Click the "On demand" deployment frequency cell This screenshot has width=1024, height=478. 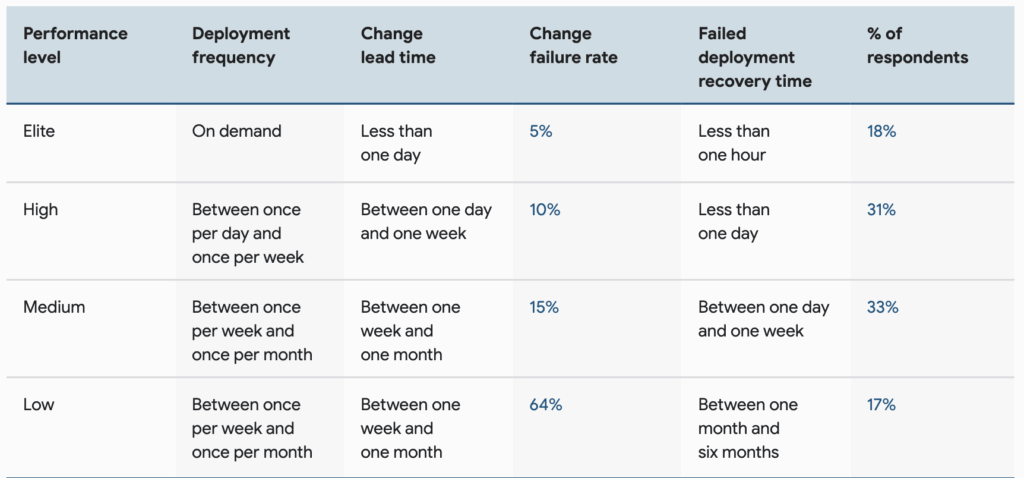[236, 131]
